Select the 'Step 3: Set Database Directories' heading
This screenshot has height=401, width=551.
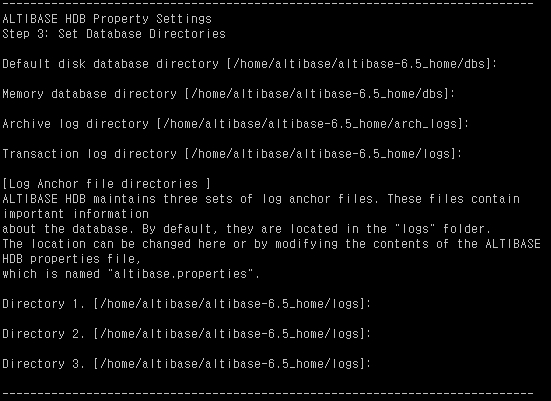tap(114, 34)
